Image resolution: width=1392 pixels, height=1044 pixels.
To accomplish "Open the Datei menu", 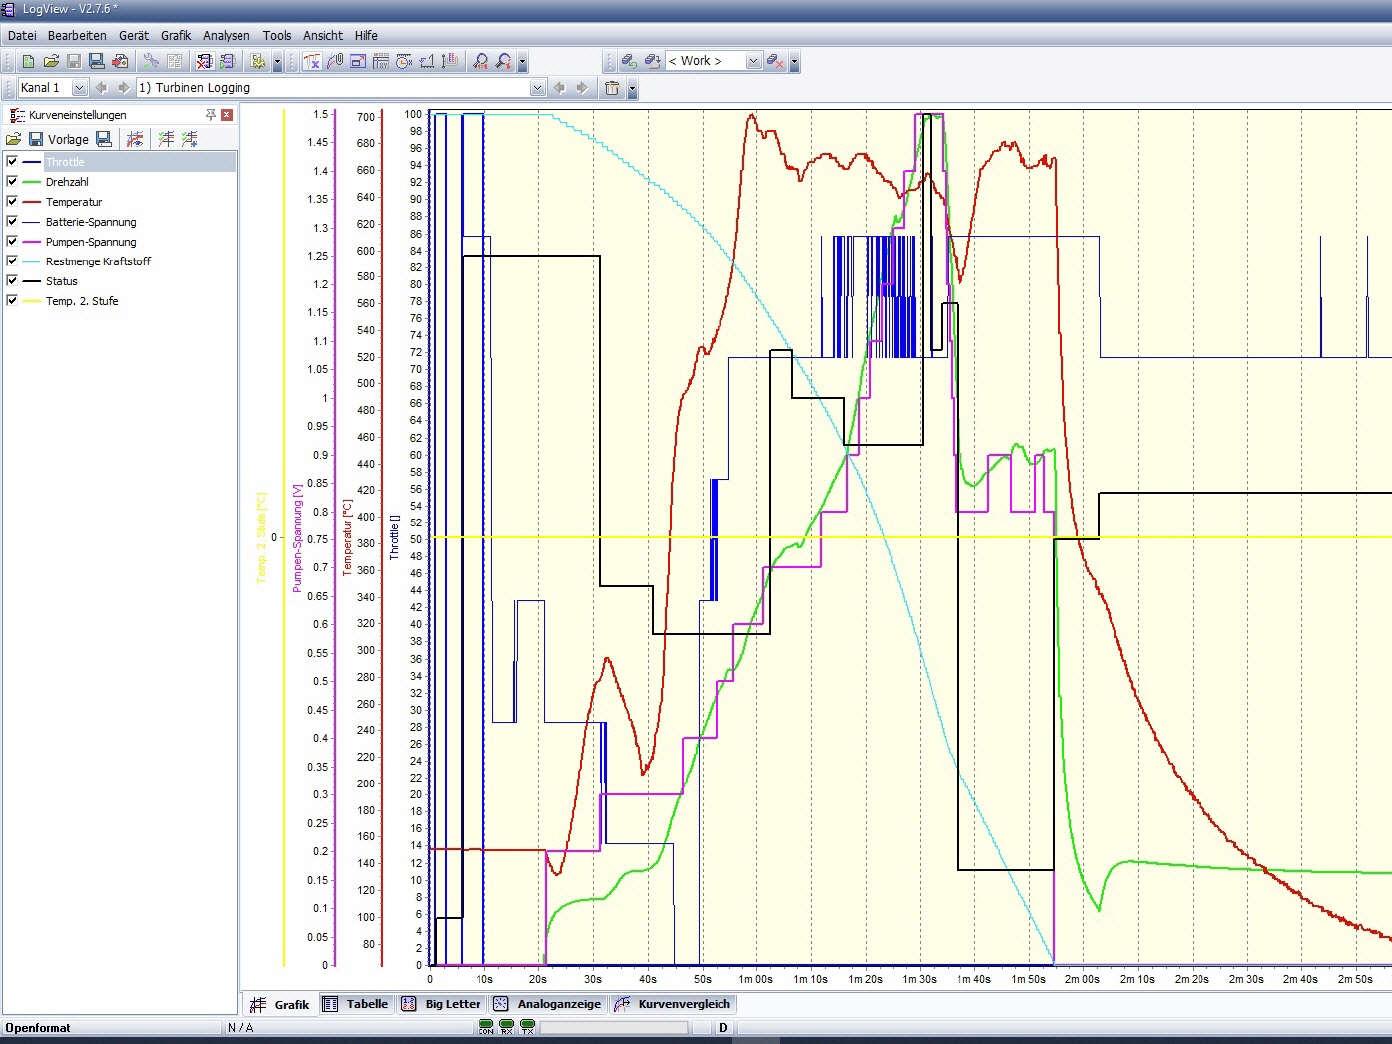I will 22,35.
